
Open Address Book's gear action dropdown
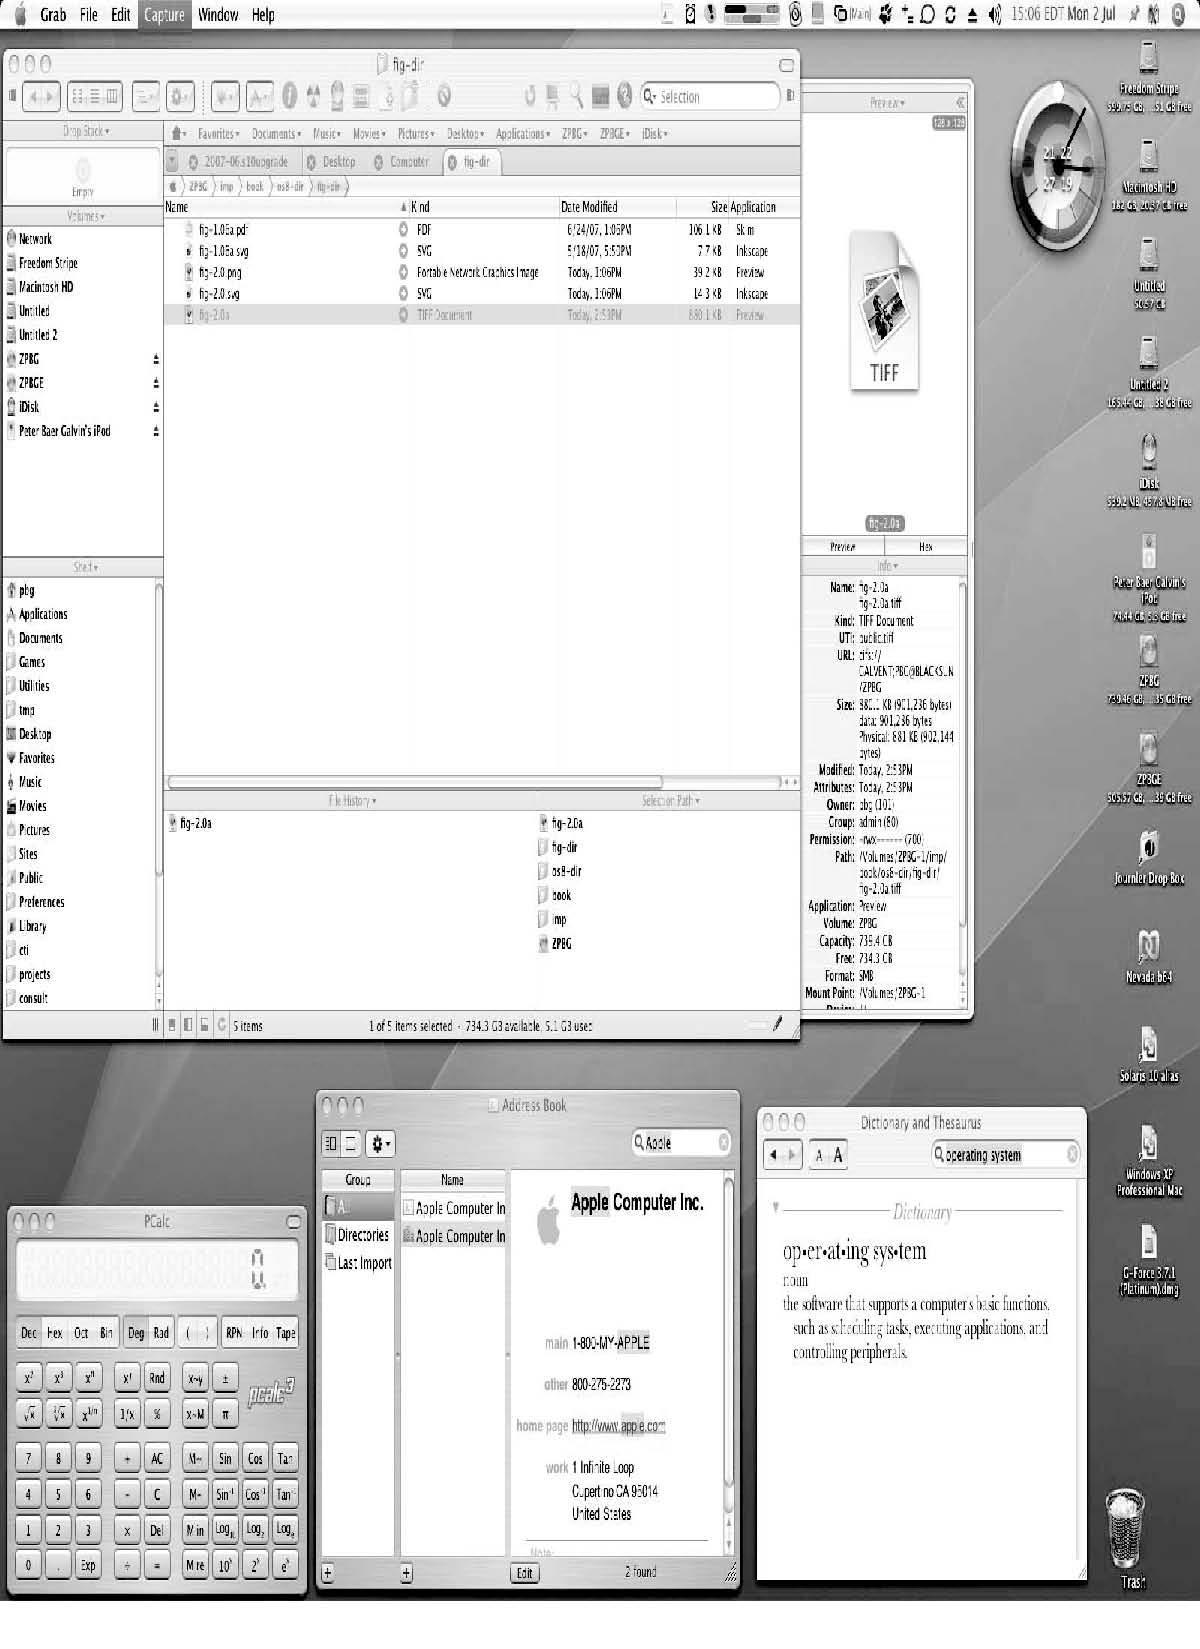[380, 1143]
